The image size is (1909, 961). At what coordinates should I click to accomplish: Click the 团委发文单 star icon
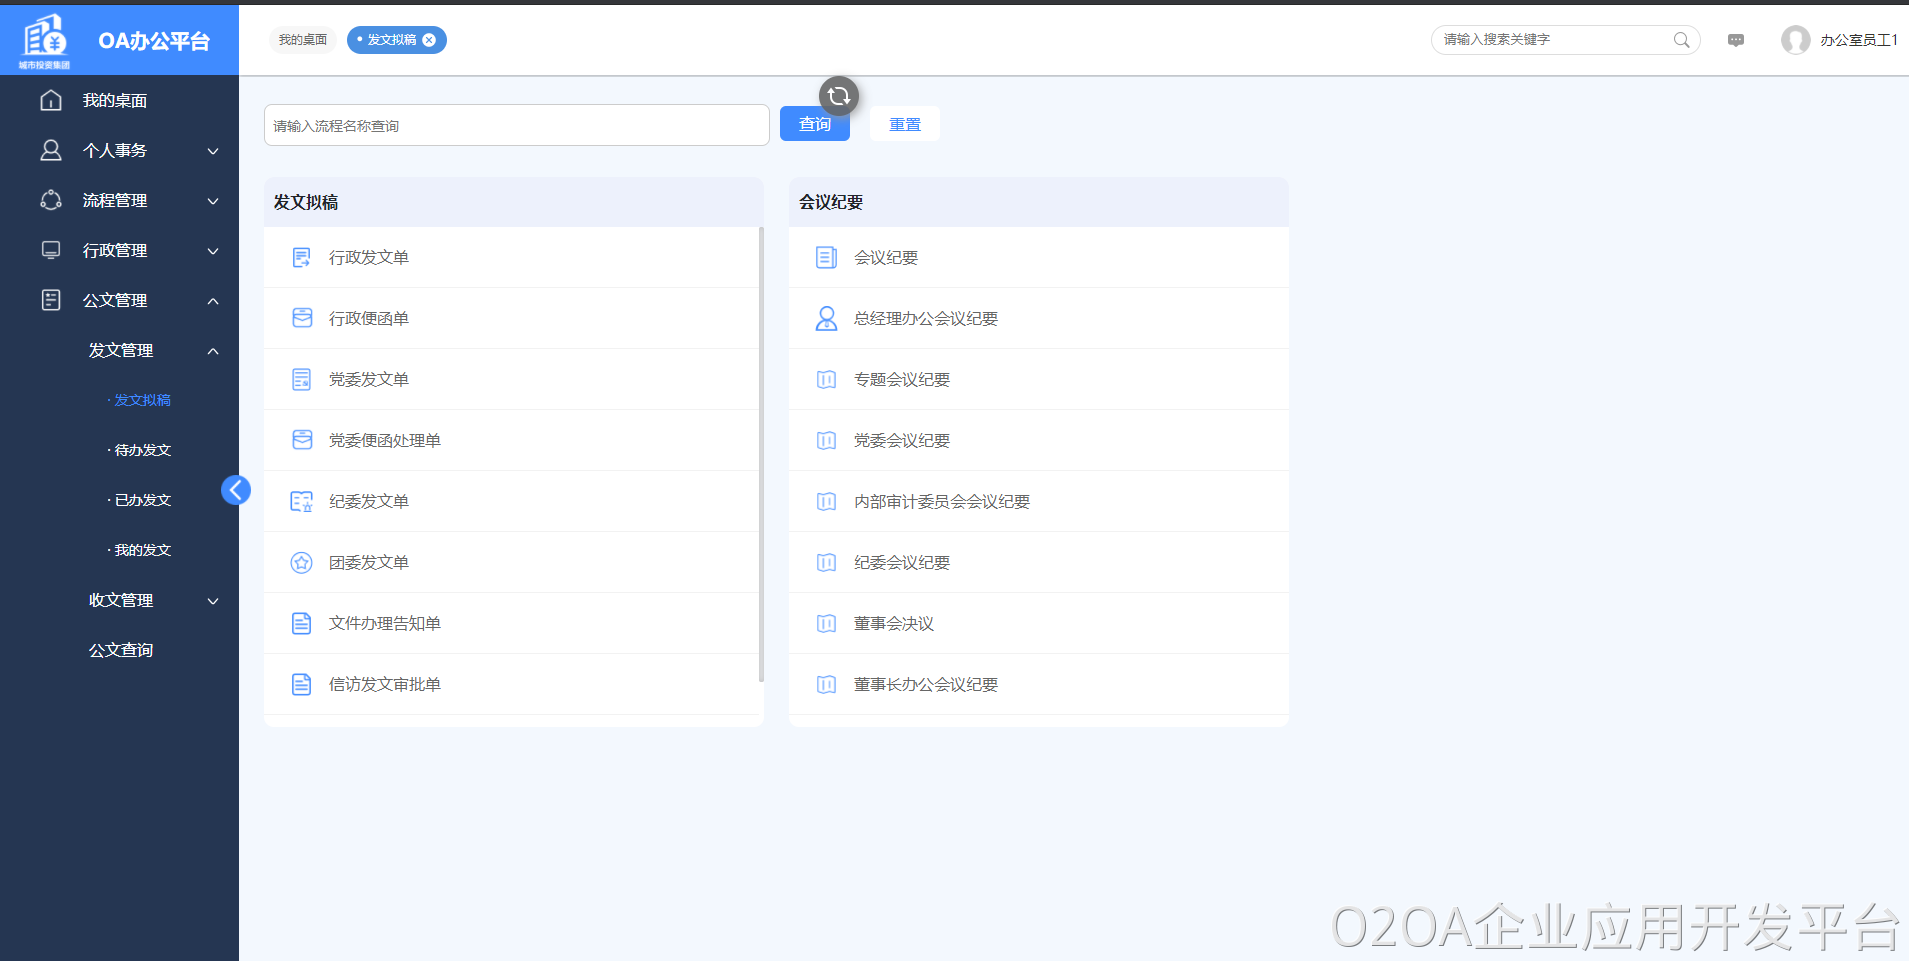[301, 563]
